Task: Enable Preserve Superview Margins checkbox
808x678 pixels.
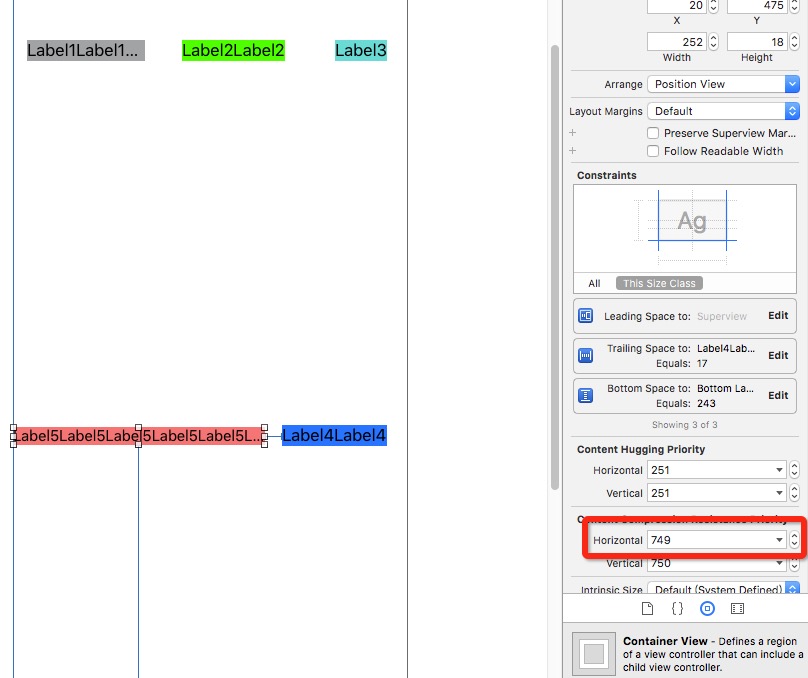Action: (x=653, y=133)
